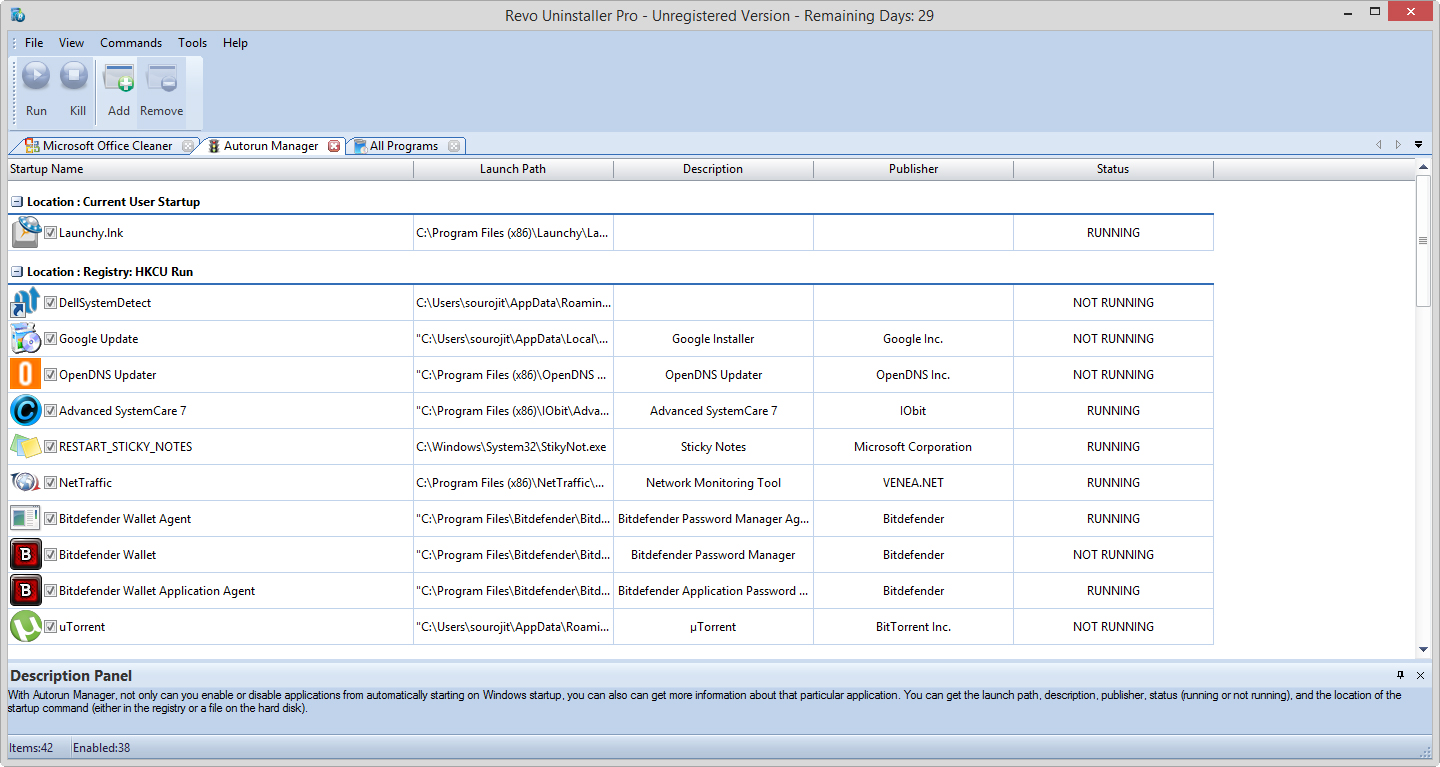The height and width of the screenshot is (767, 1440).
Task: Click the "Network Monitoring Tool" description
Action: [714, 483]
